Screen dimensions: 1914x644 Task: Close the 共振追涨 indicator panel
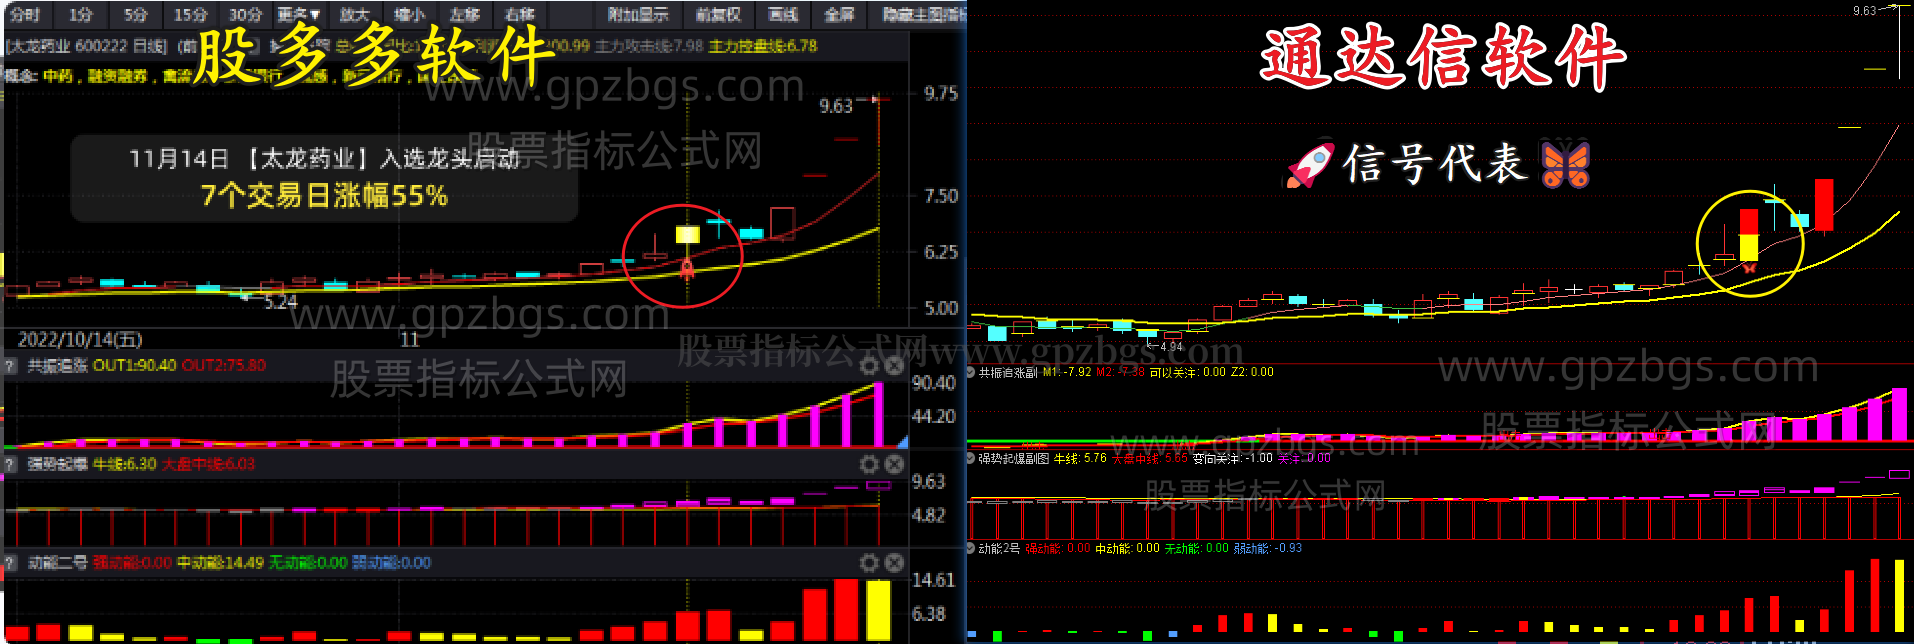click(x=894, y=366)
